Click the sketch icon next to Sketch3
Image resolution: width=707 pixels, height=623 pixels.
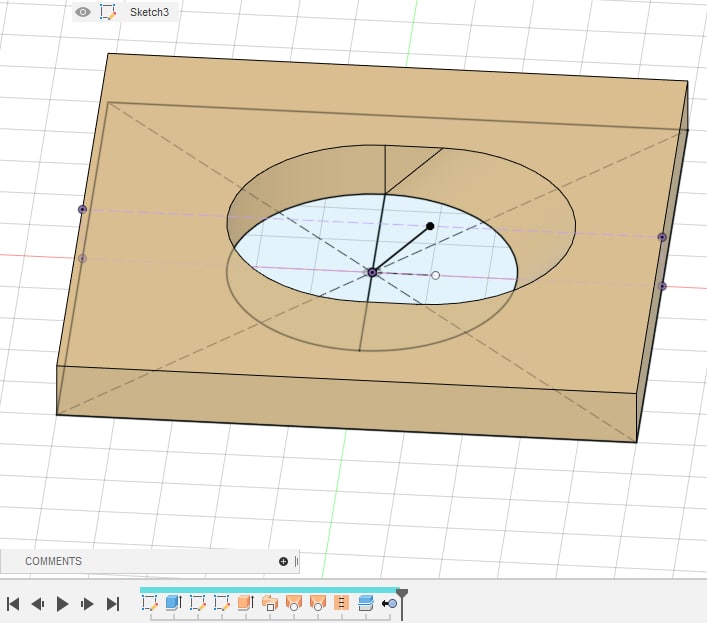point(108,12)
